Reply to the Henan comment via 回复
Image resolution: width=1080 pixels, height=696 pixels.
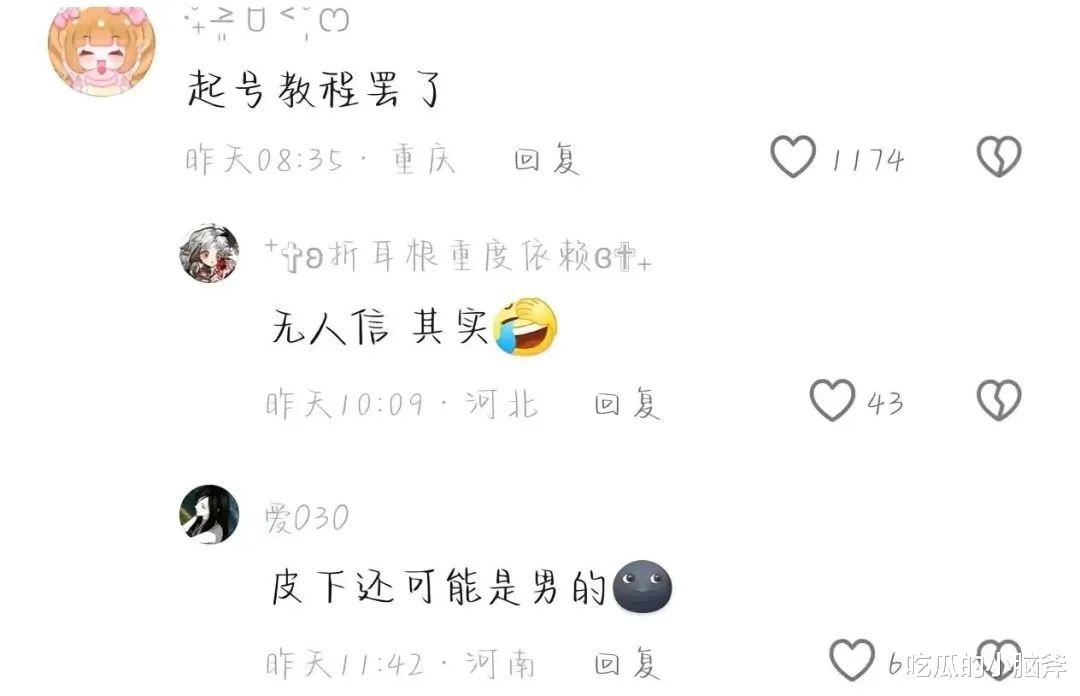pos(627,664)
